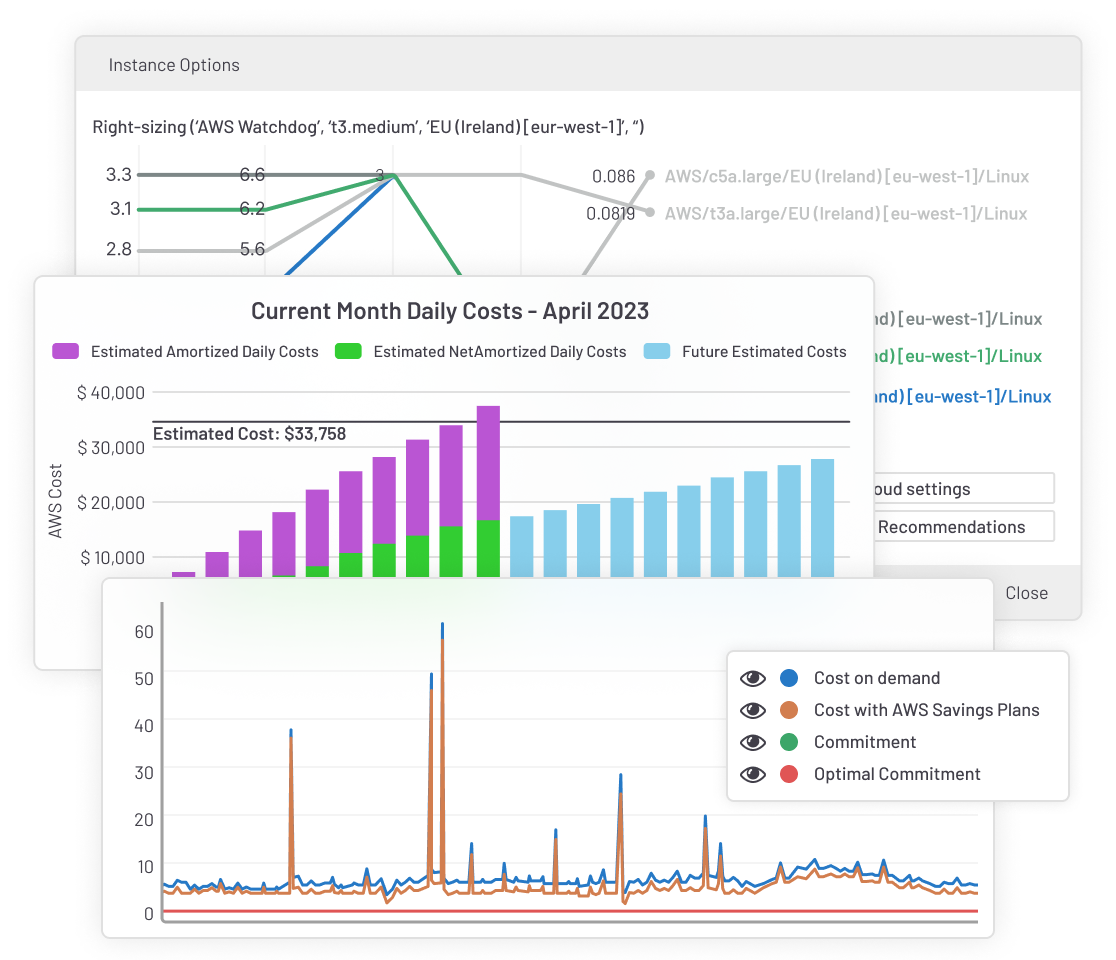Select the blue highlighted eu-west-1 Linux instance
The width and height of the screenshot is (1116, 960).
960,396
